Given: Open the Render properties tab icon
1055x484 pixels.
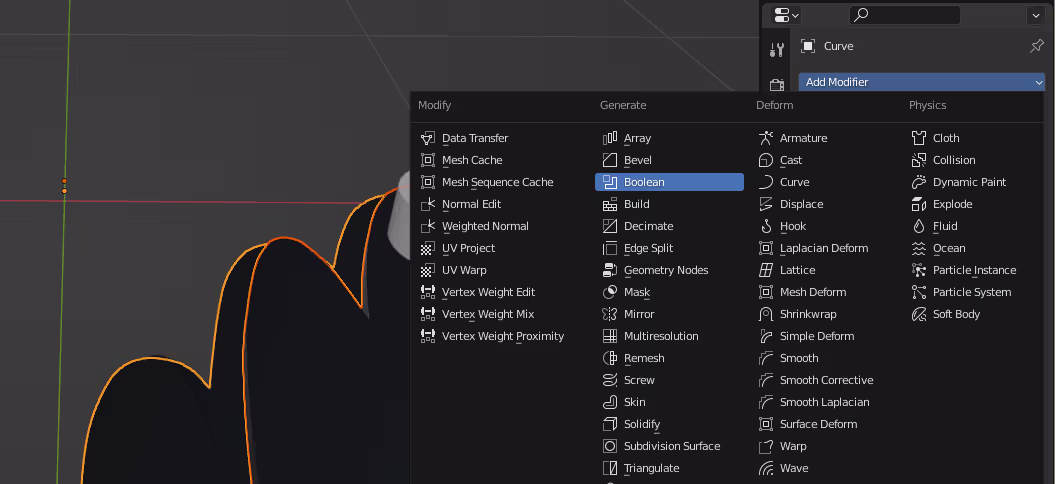Looking at the screenshot, I should (777, 85).
